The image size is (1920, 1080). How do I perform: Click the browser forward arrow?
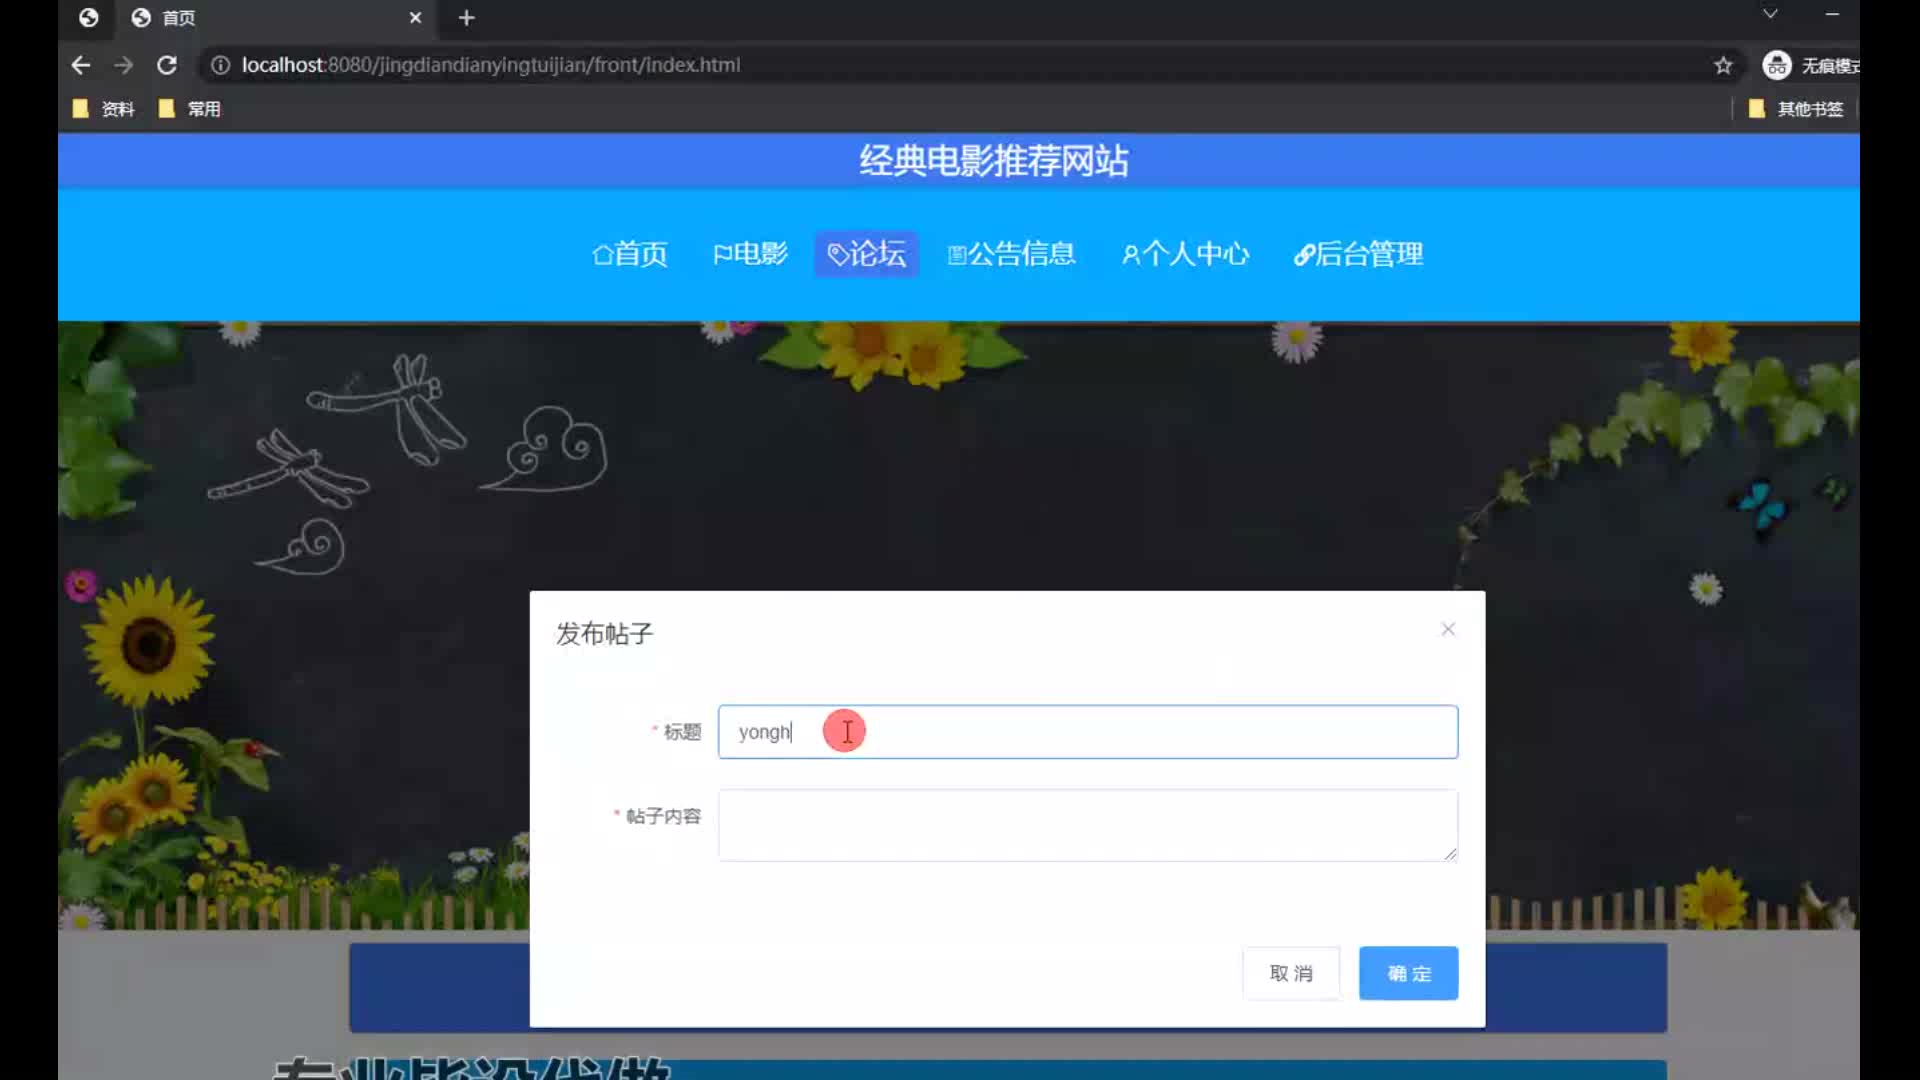tap(123, 65)
